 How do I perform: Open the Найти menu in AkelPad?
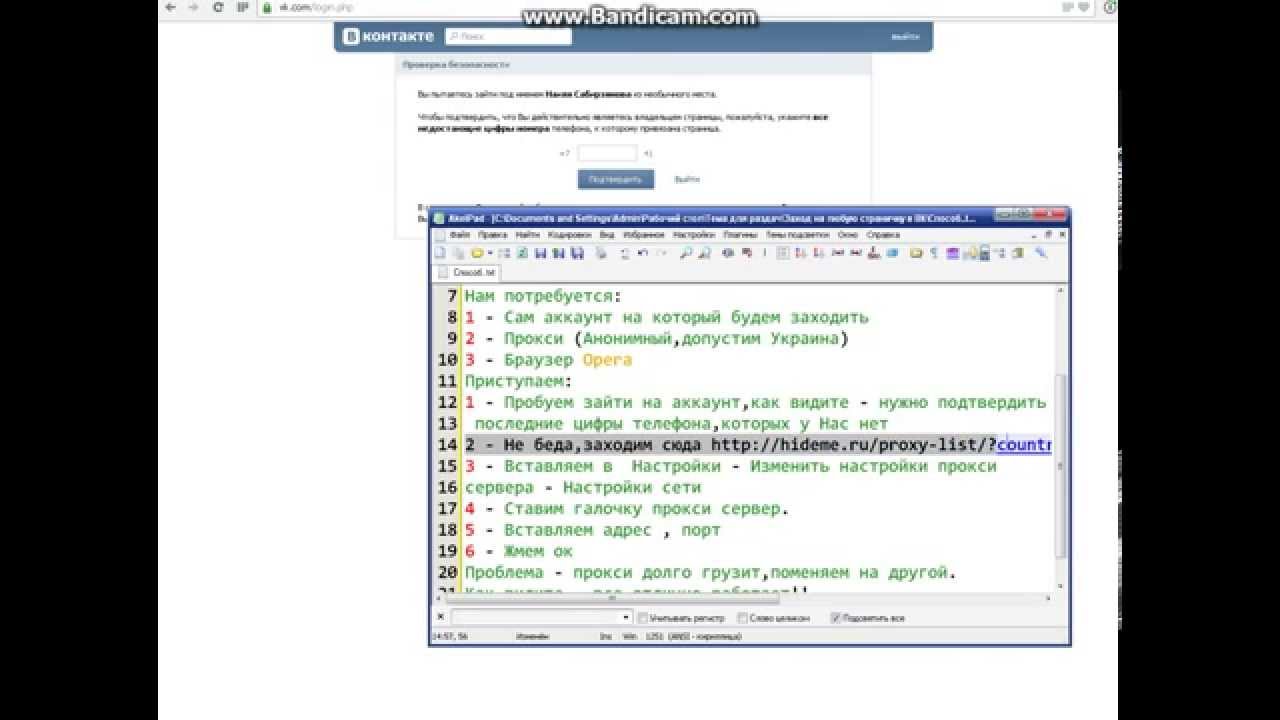coord(527,235)
